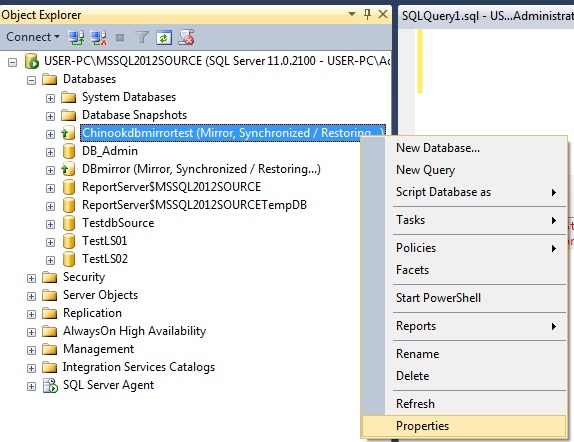
Task: Expand the Chinookdbmirrortest database node
Action: click(x=50, y=134)
